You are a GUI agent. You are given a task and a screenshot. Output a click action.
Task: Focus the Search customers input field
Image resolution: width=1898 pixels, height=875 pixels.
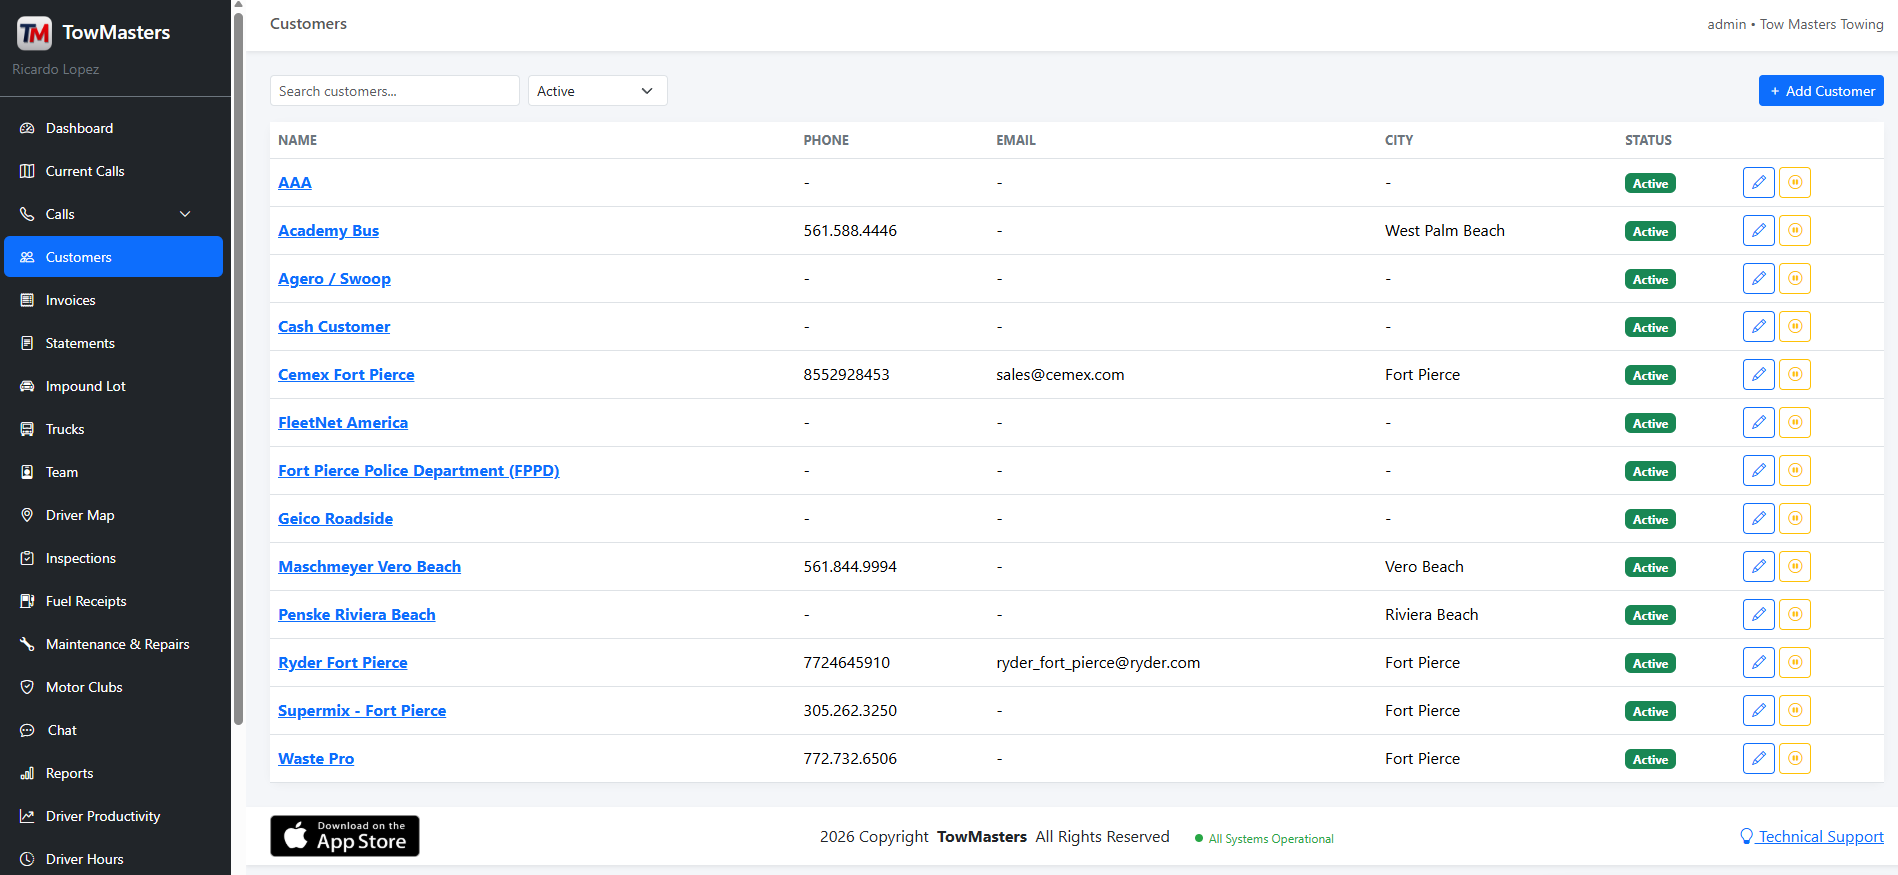(394, 91)
